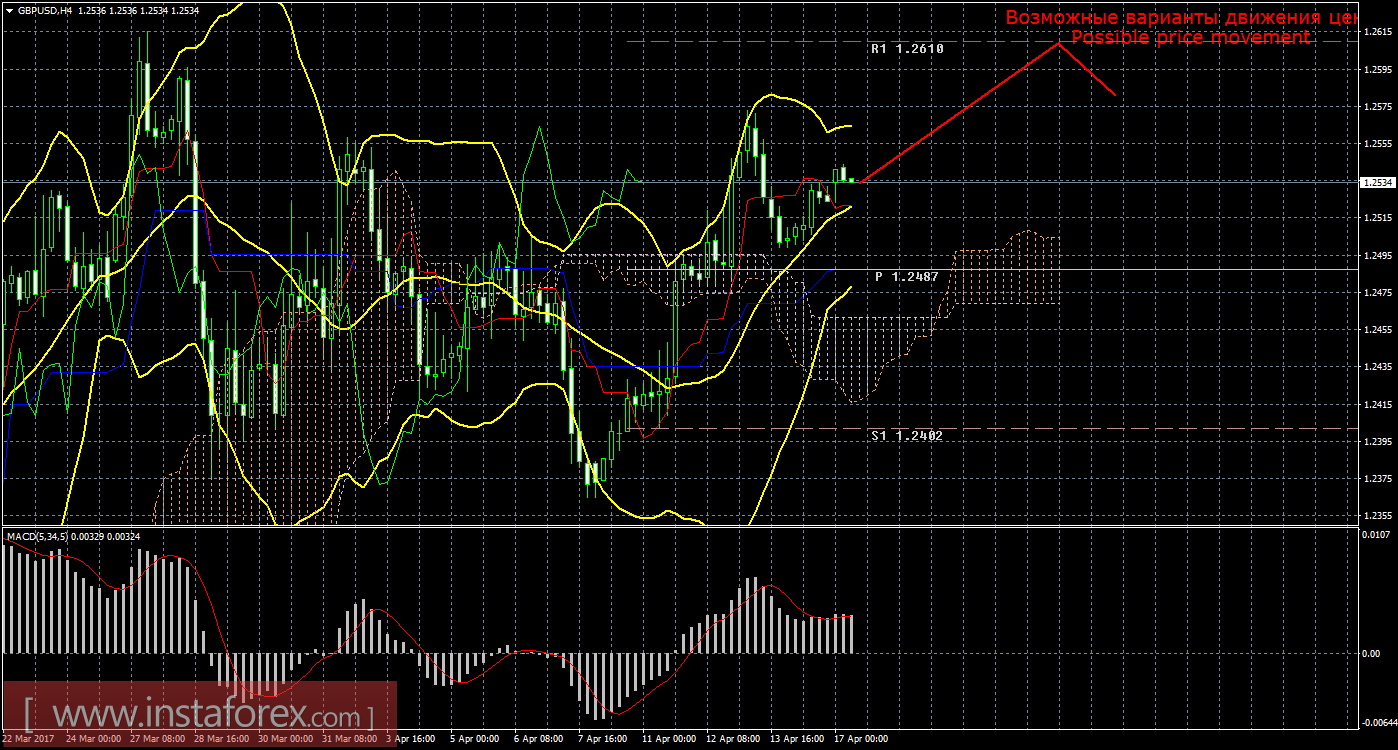This screenshot has height=750, width=1398.
Task: Click the 1.2595 price axis label
Action: tap(1378, 69)
